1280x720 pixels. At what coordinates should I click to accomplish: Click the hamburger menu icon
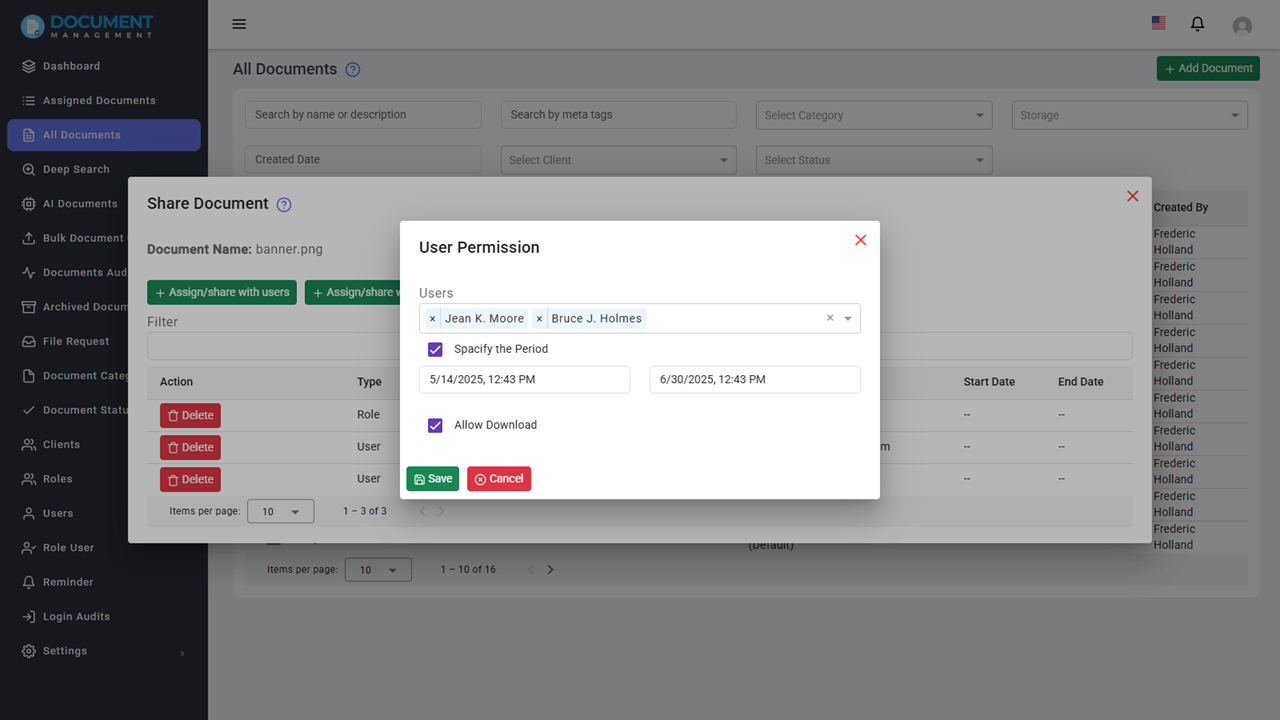click(239, 24)
